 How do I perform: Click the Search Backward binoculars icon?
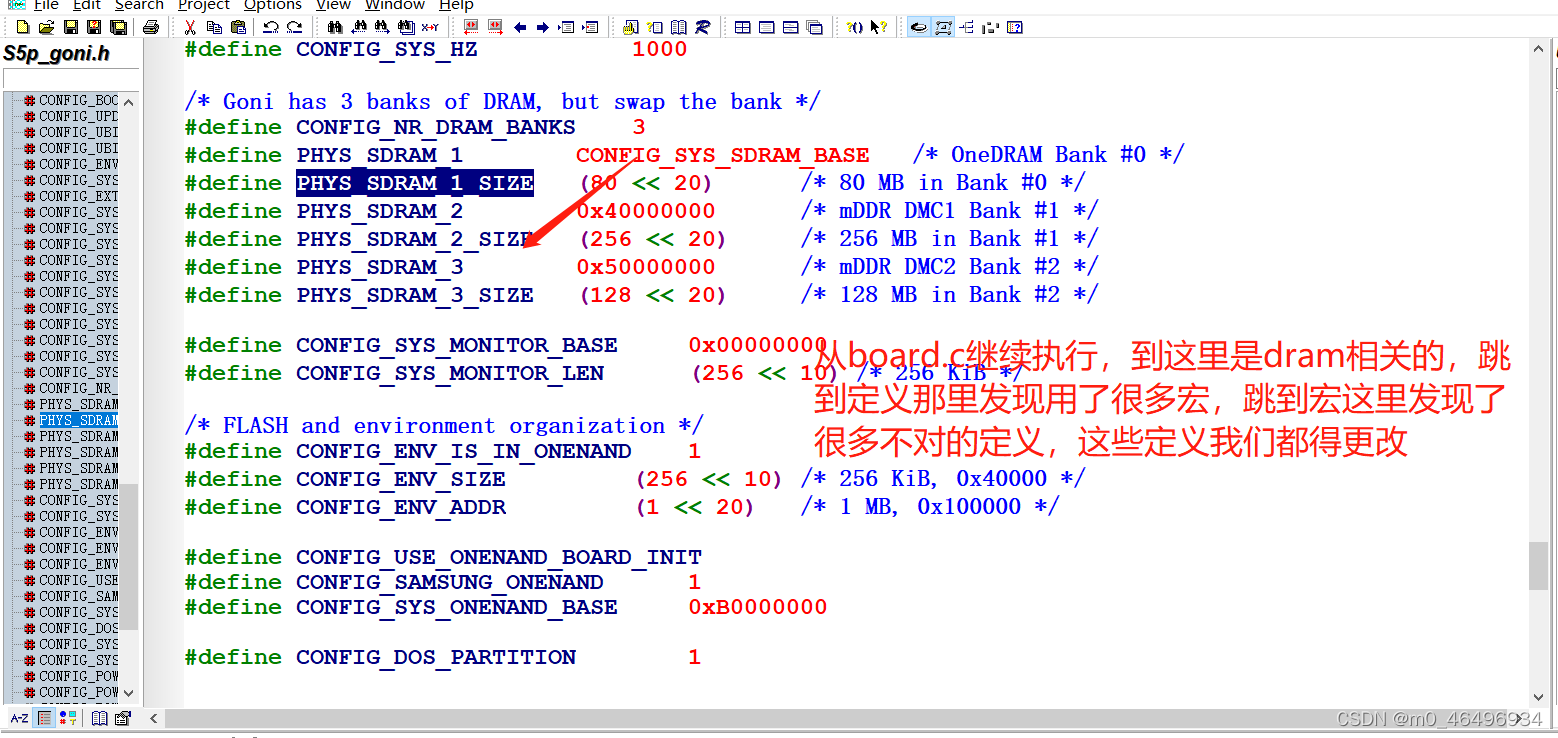click(358, 27)
